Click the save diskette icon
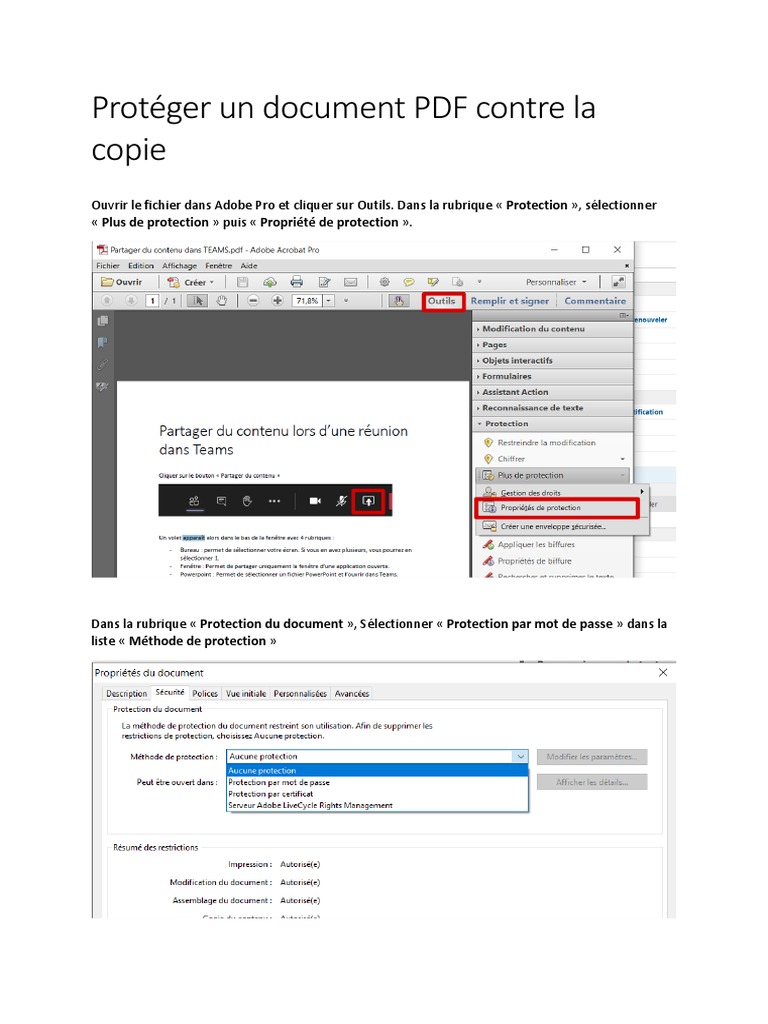The height and width of the screenshot is (1024, 768). pos(242,282)
